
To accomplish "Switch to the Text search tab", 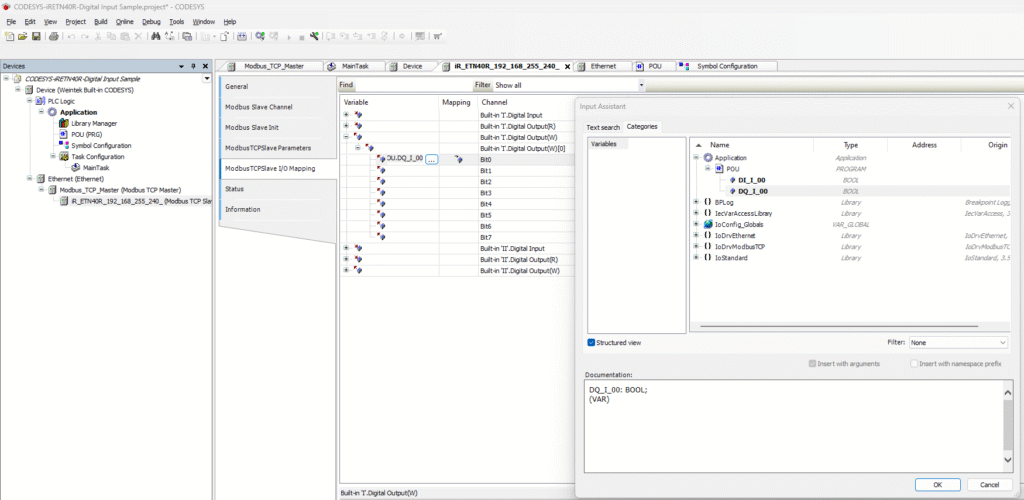I will pos(603,127).
